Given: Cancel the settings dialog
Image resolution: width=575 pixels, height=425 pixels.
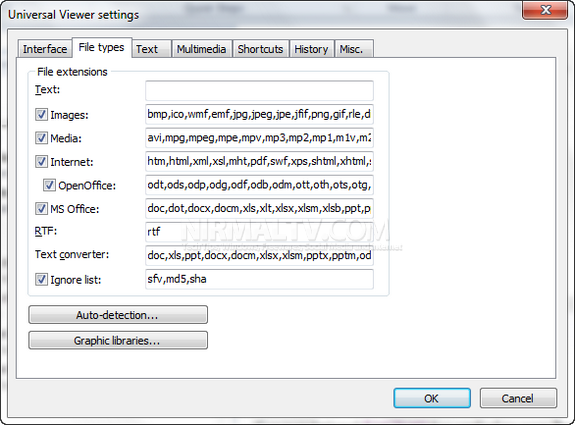Looking at the screenshot, I should [x=518, y=398].
